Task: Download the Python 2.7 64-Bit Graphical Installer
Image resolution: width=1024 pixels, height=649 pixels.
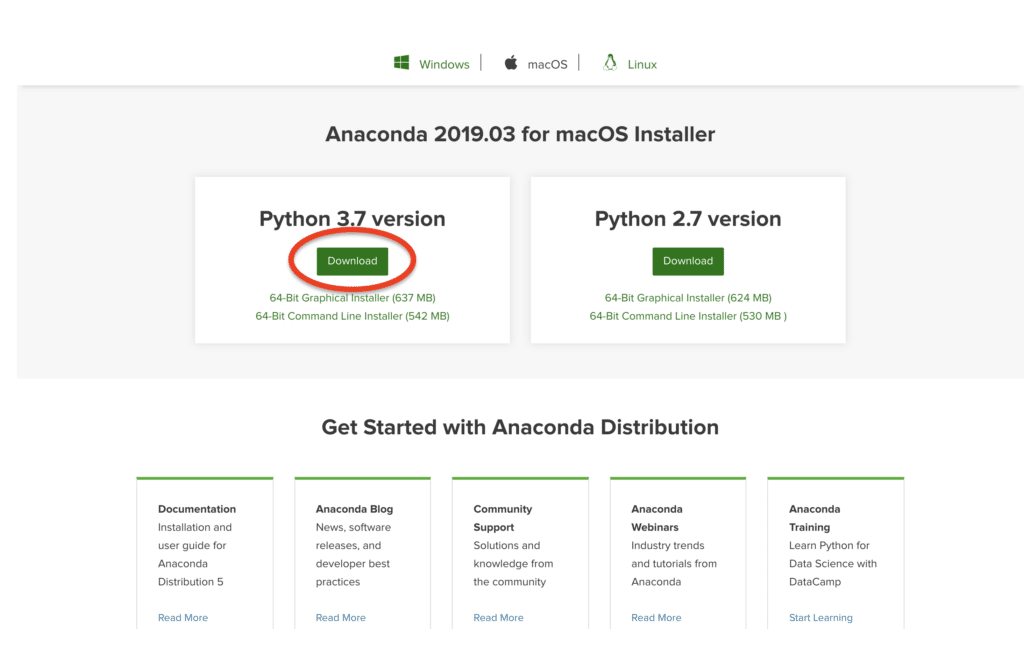Action: pos(687,297)
